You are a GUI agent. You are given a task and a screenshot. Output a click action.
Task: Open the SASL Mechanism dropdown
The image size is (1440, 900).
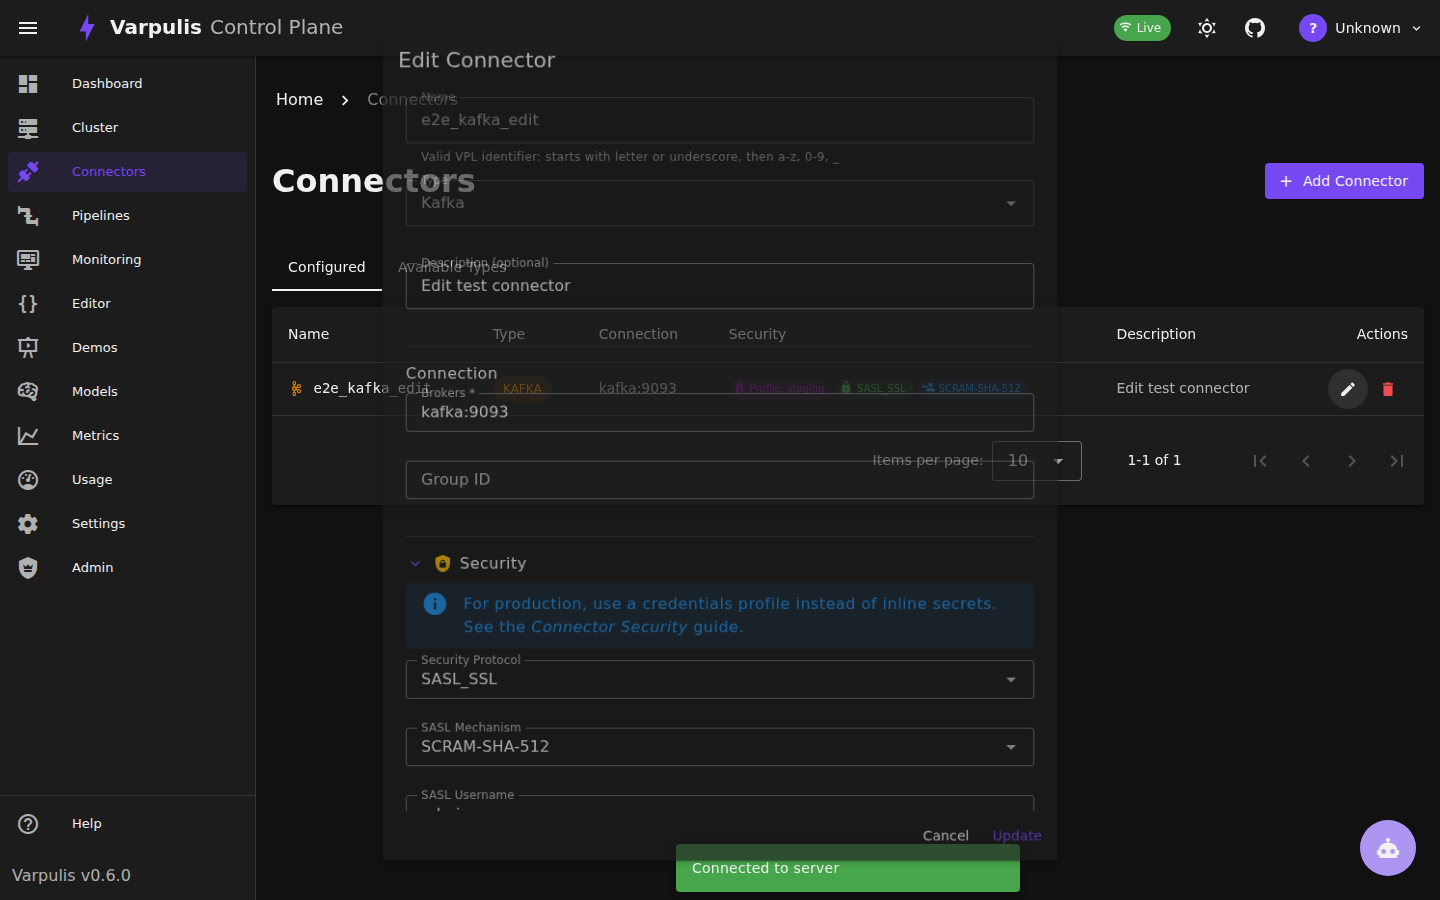[1013, 746]
